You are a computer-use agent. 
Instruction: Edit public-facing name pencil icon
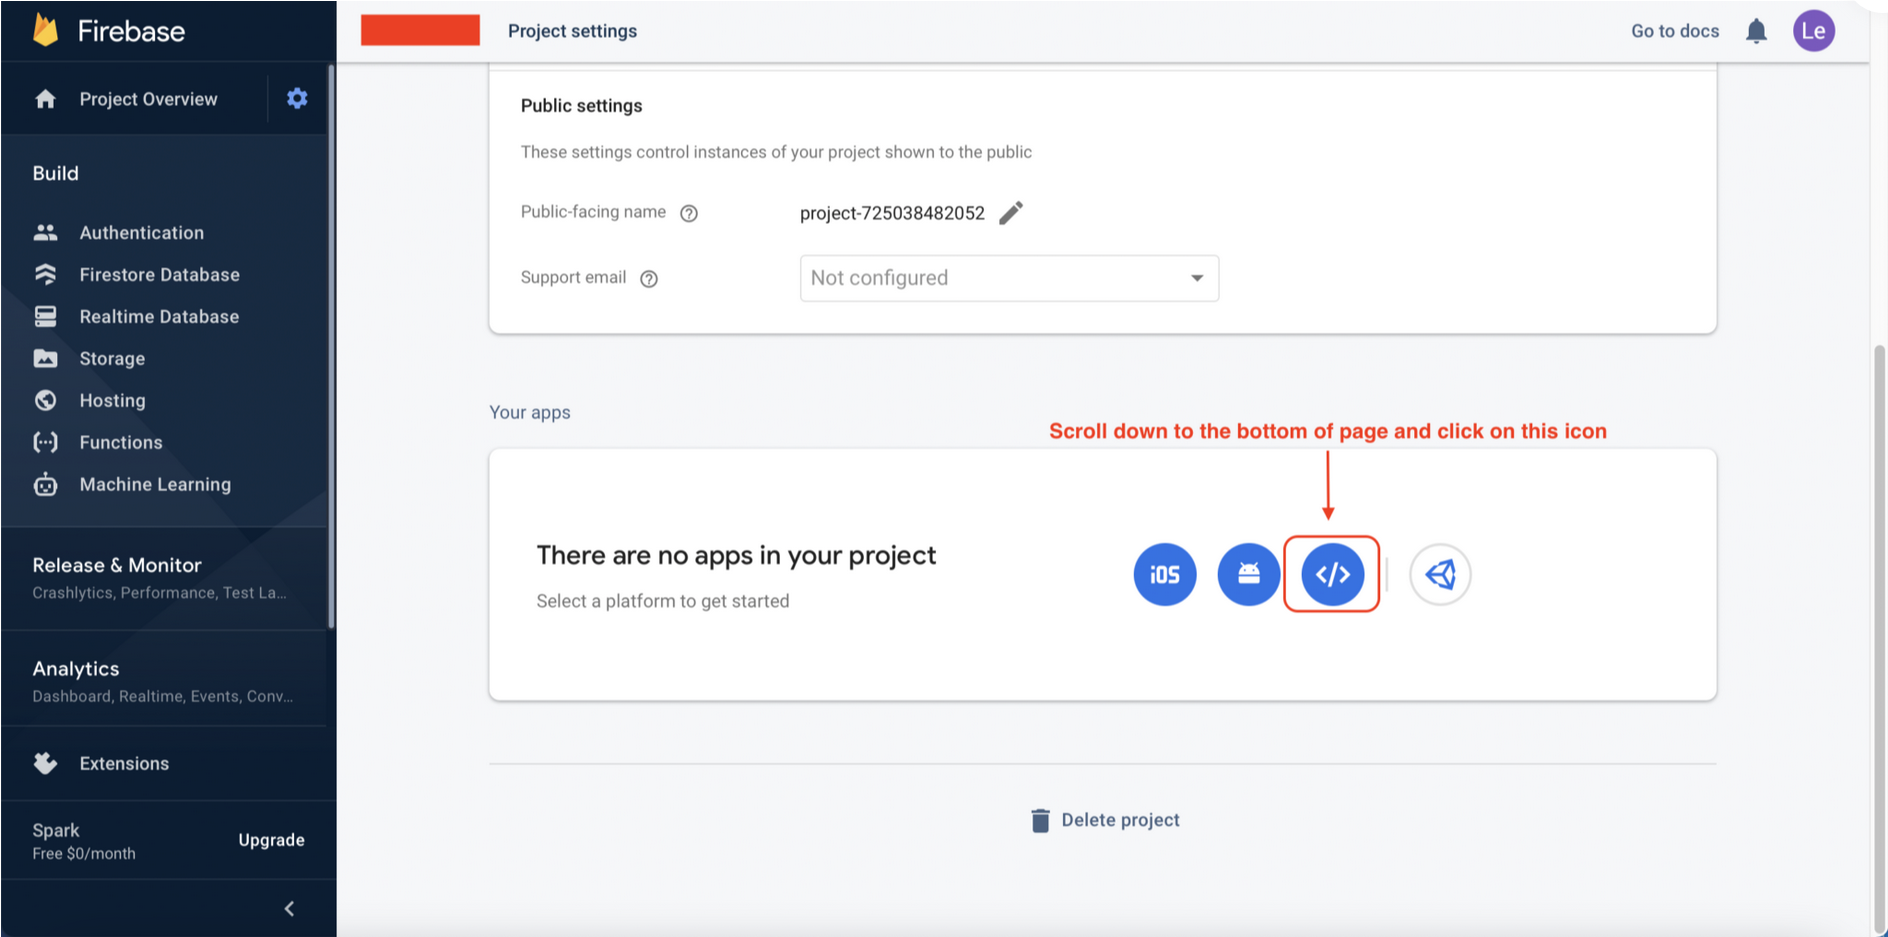point(1011,212)
